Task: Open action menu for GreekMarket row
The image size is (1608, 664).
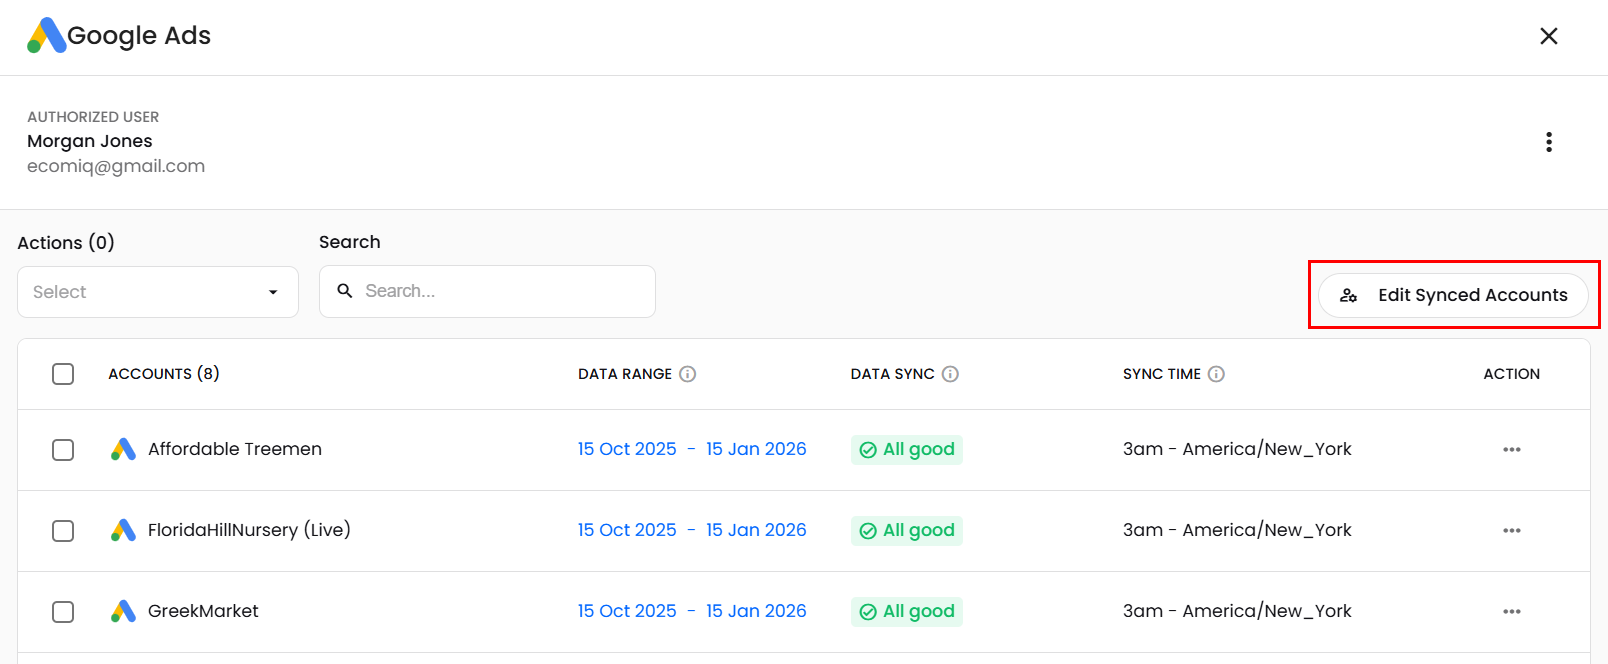Action: tap(1511, 612)
